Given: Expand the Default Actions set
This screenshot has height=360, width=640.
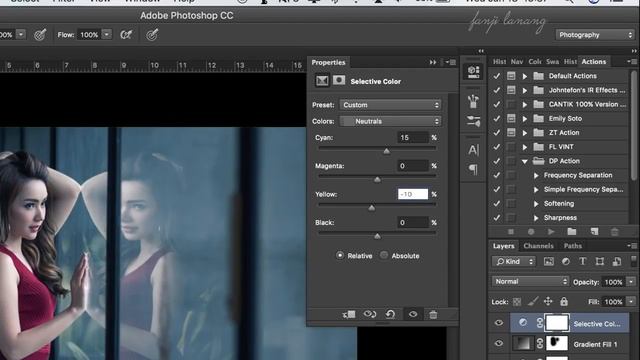Looking at the screenshot, I should pyautogui.click(x=525, y=76).
